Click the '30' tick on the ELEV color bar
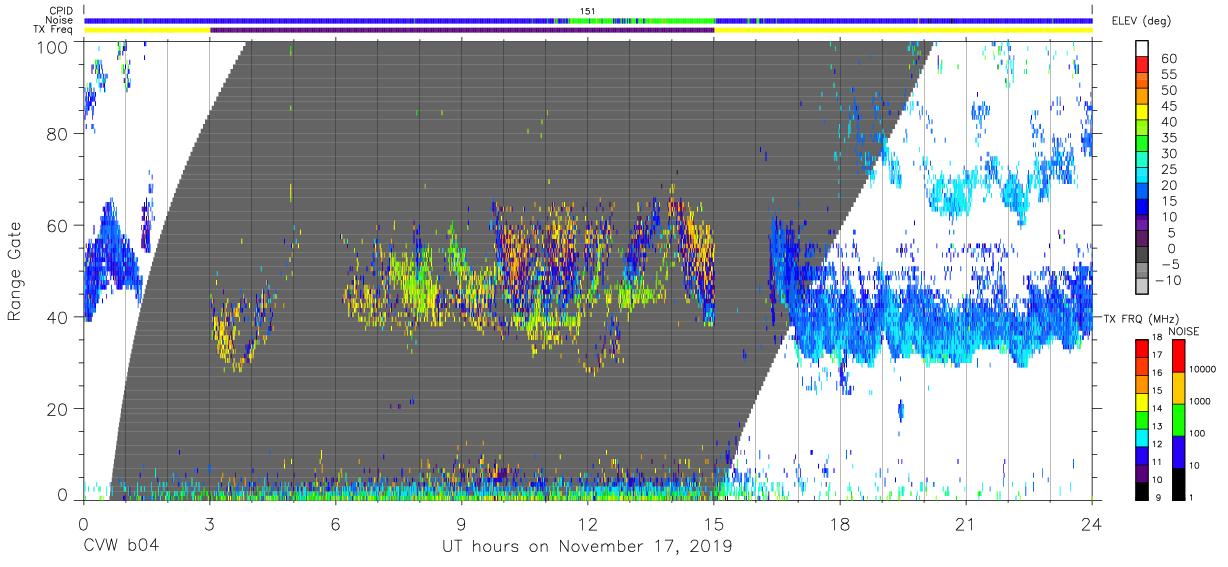The image size is (1228, 567). click(1167, 153)
